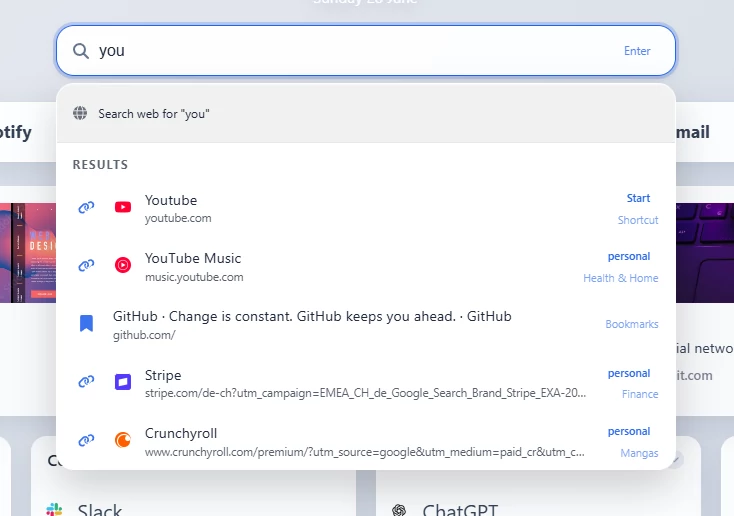This screenshot has width=734, height=516.
Task: Click the link icon next to Stripe
Action: [86, 382]
